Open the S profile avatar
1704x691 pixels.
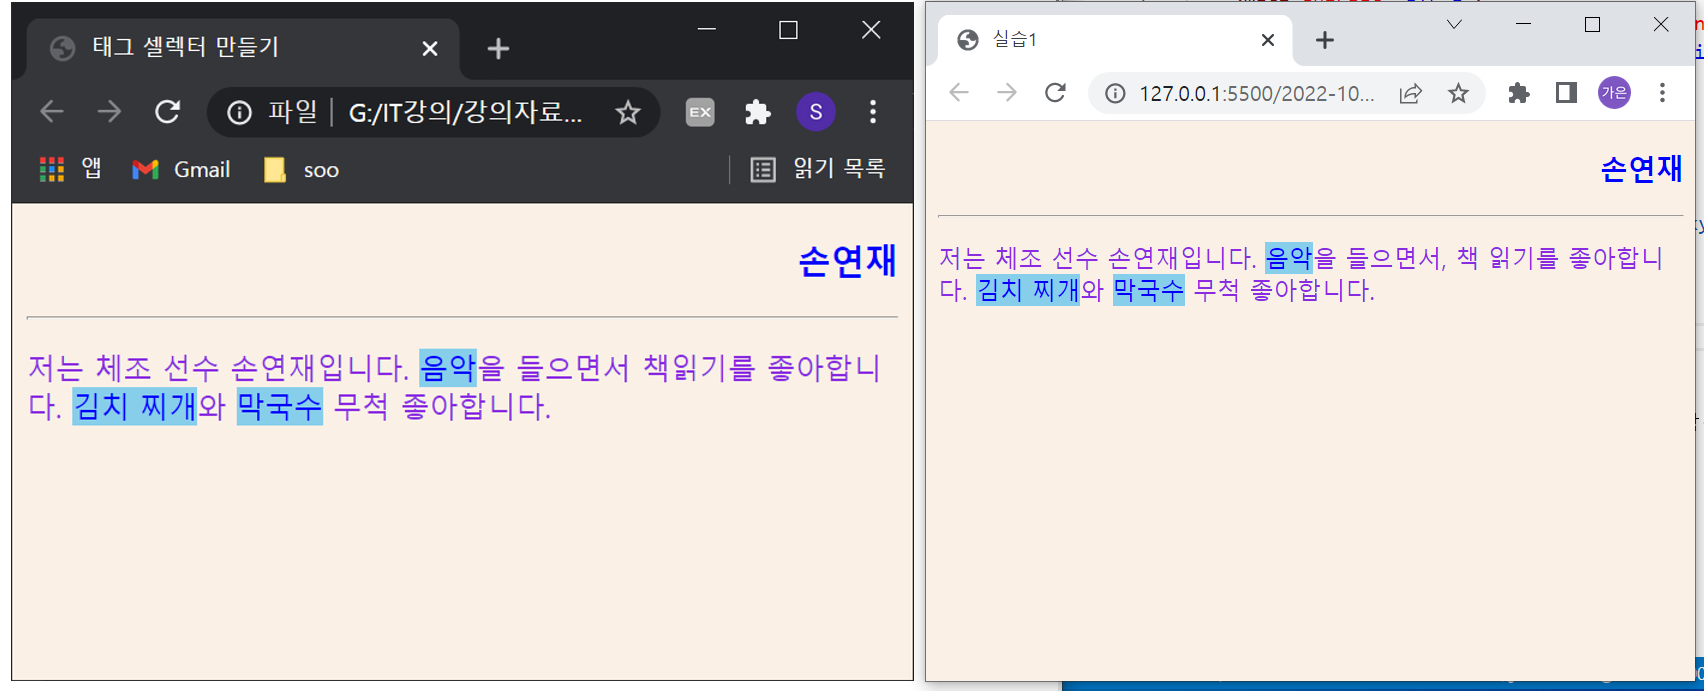click(816, 112)
